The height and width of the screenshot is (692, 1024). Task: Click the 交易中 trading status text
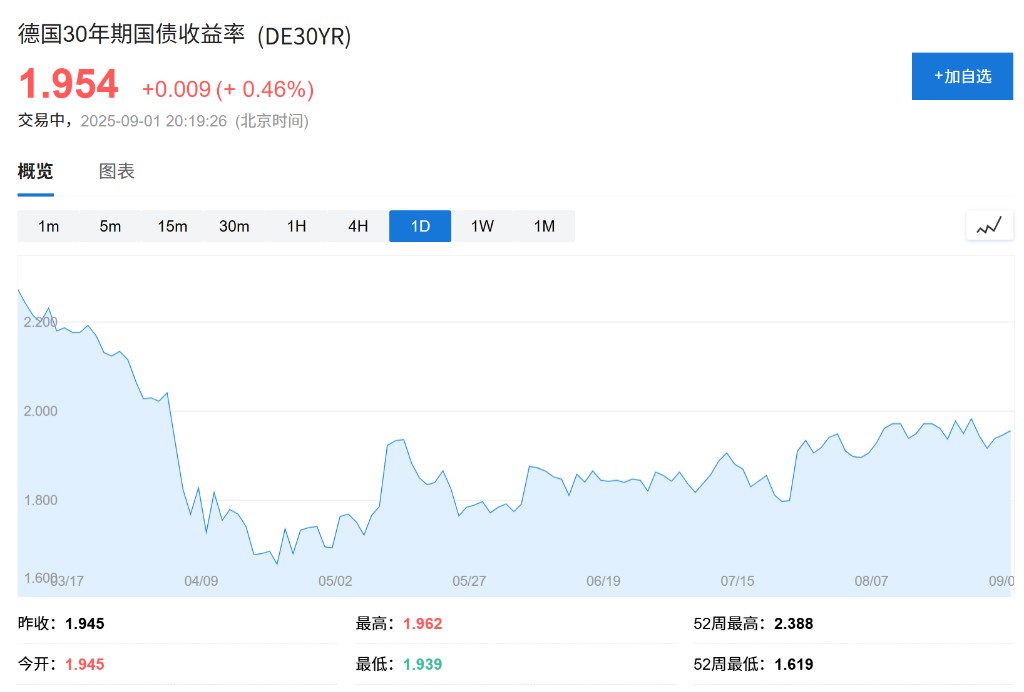(x=42, y=120)
